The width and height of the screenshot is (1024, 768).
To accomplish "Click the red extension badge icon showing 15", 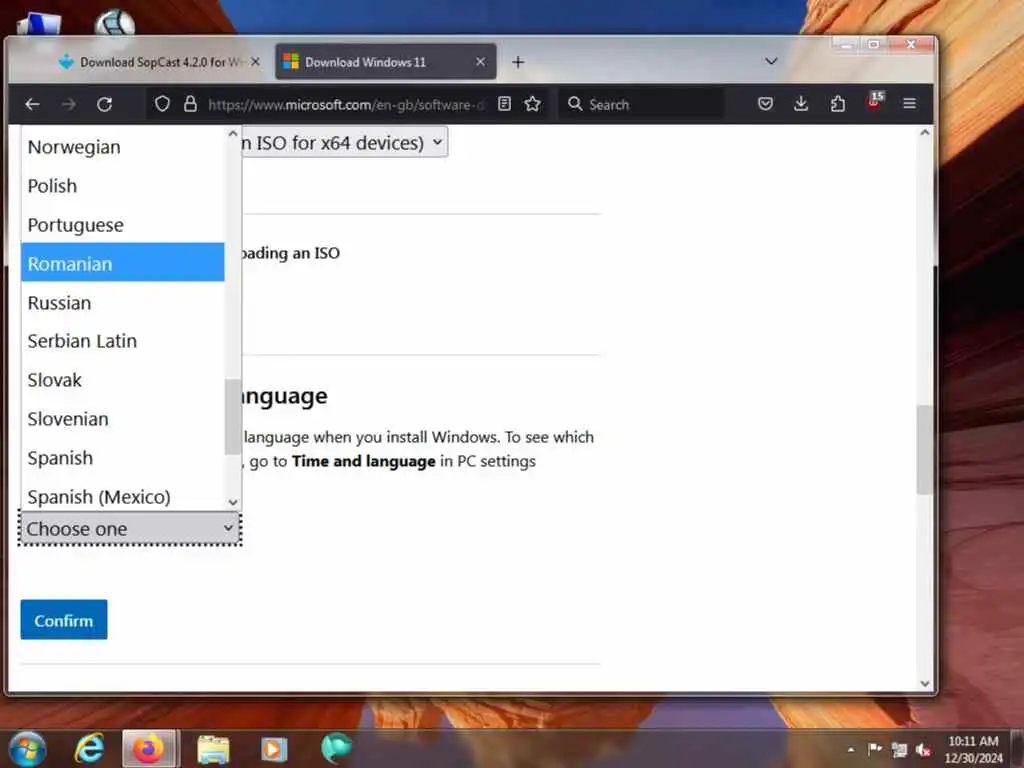I will coord(874,101).
